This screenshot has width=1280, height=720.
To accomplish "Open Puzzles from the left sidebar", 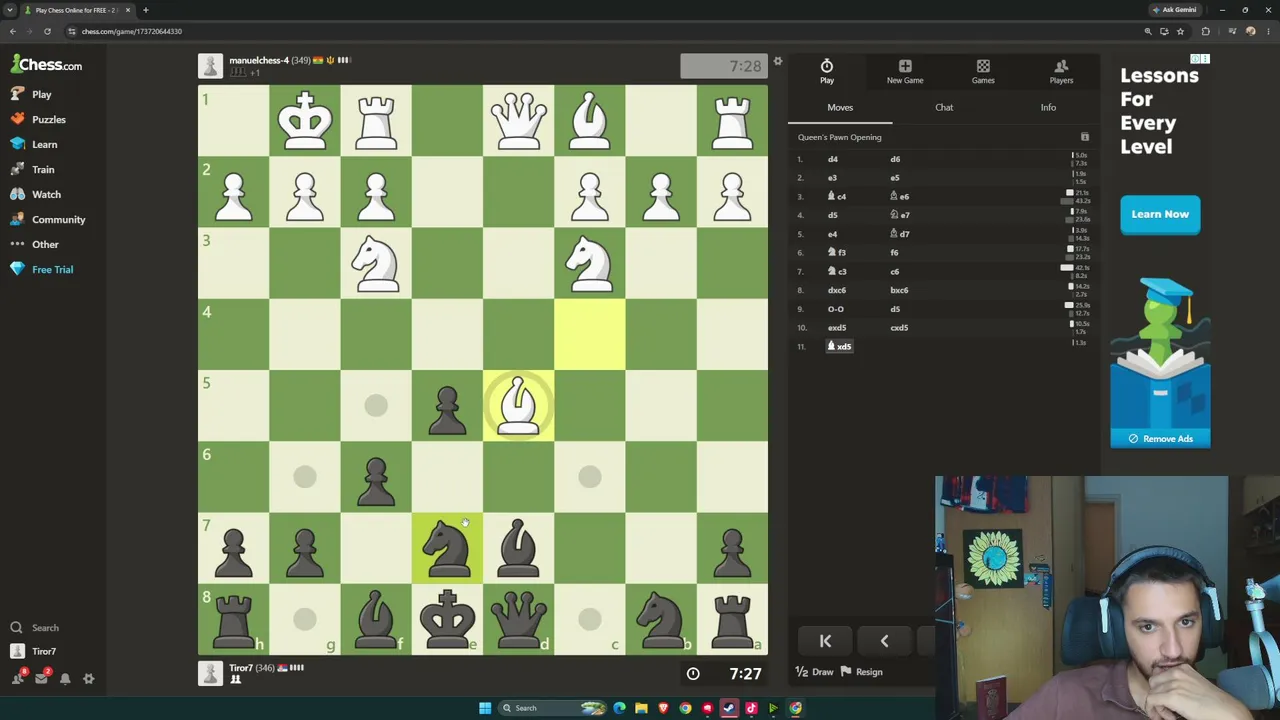I will [x=38, y=119].
